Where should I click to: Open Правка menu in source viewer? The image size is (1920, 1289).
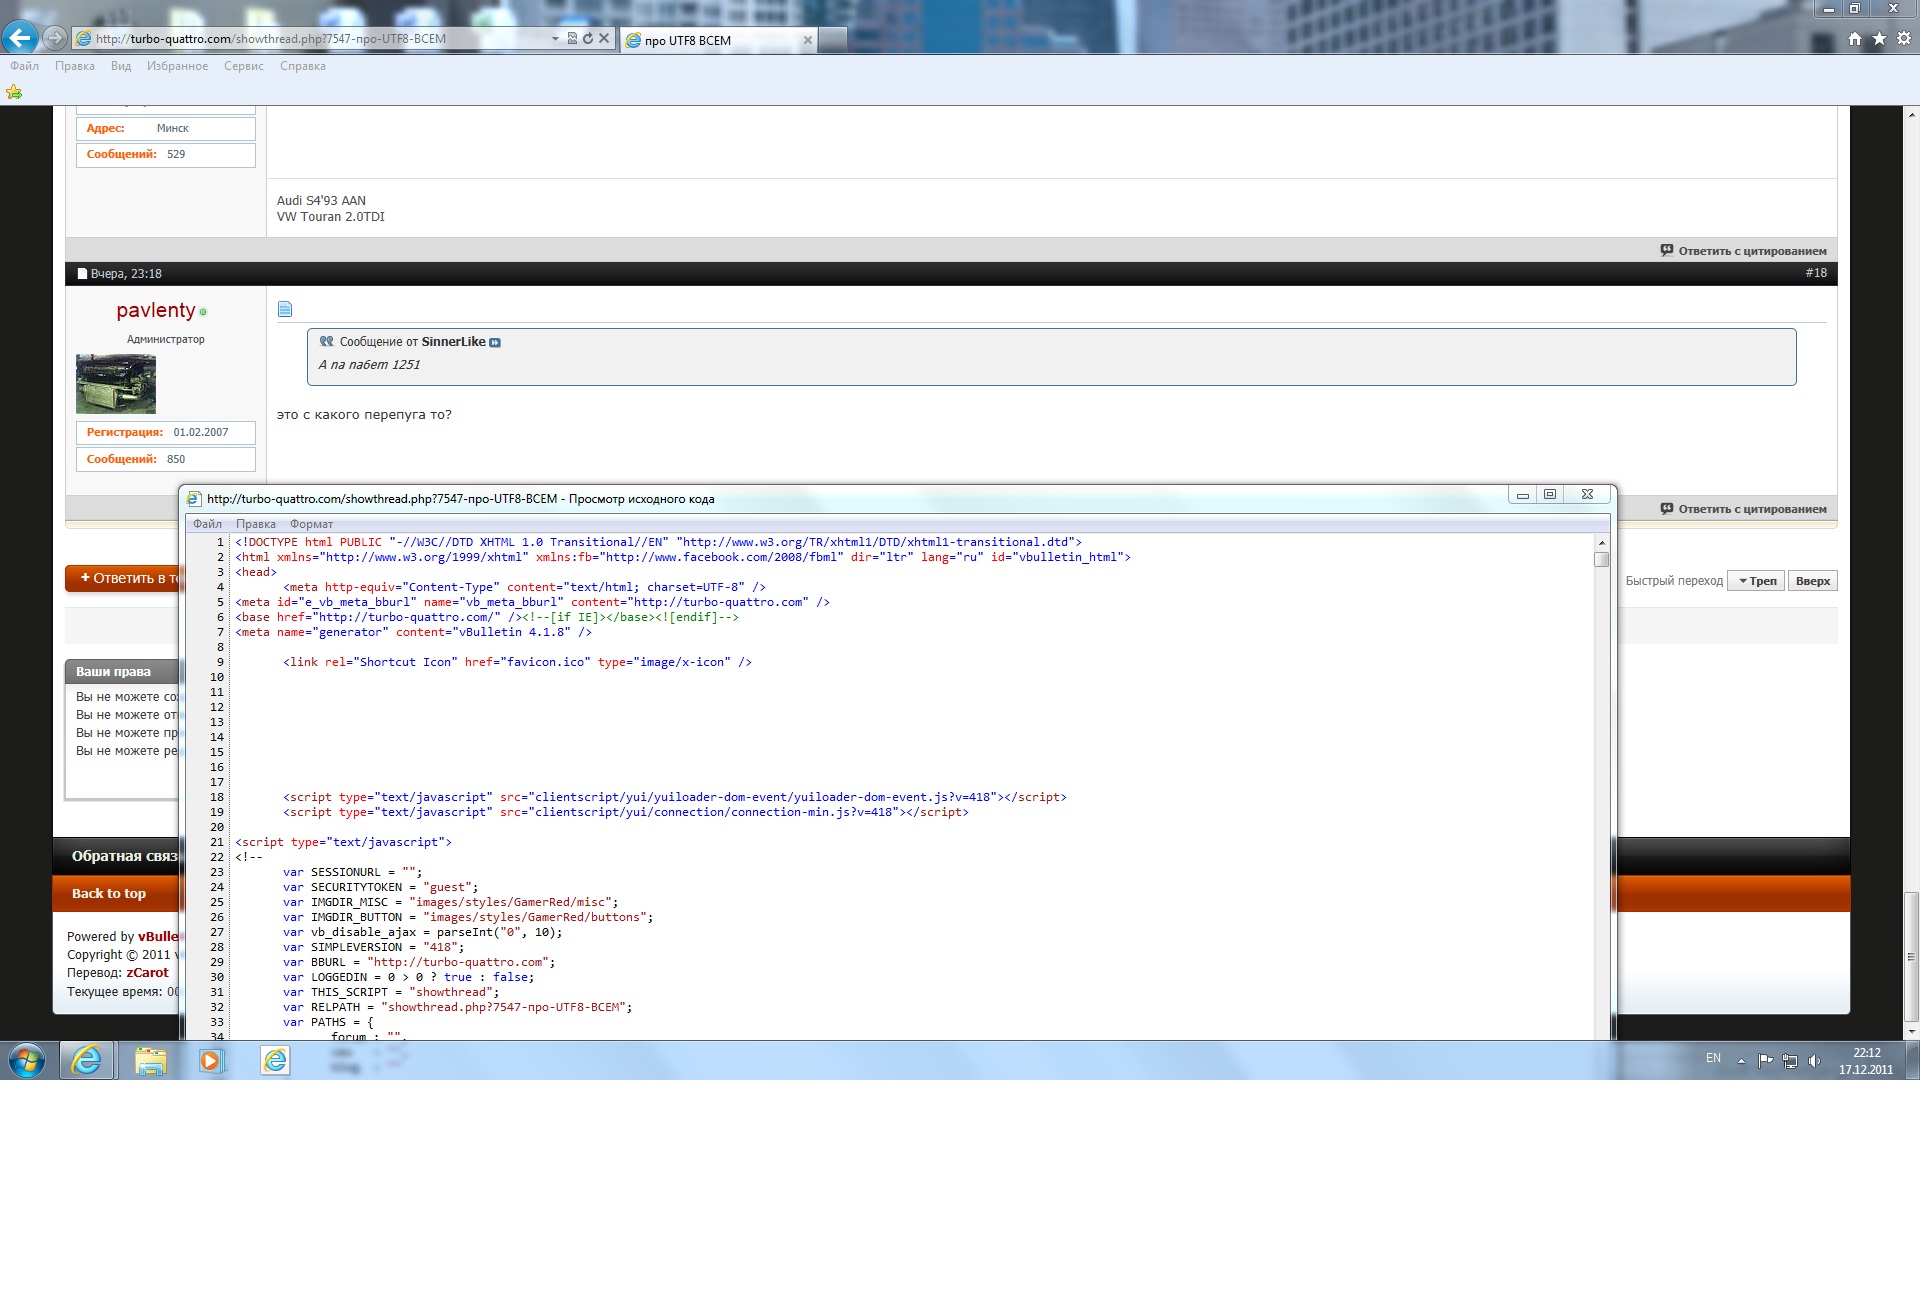coord(255,524)
